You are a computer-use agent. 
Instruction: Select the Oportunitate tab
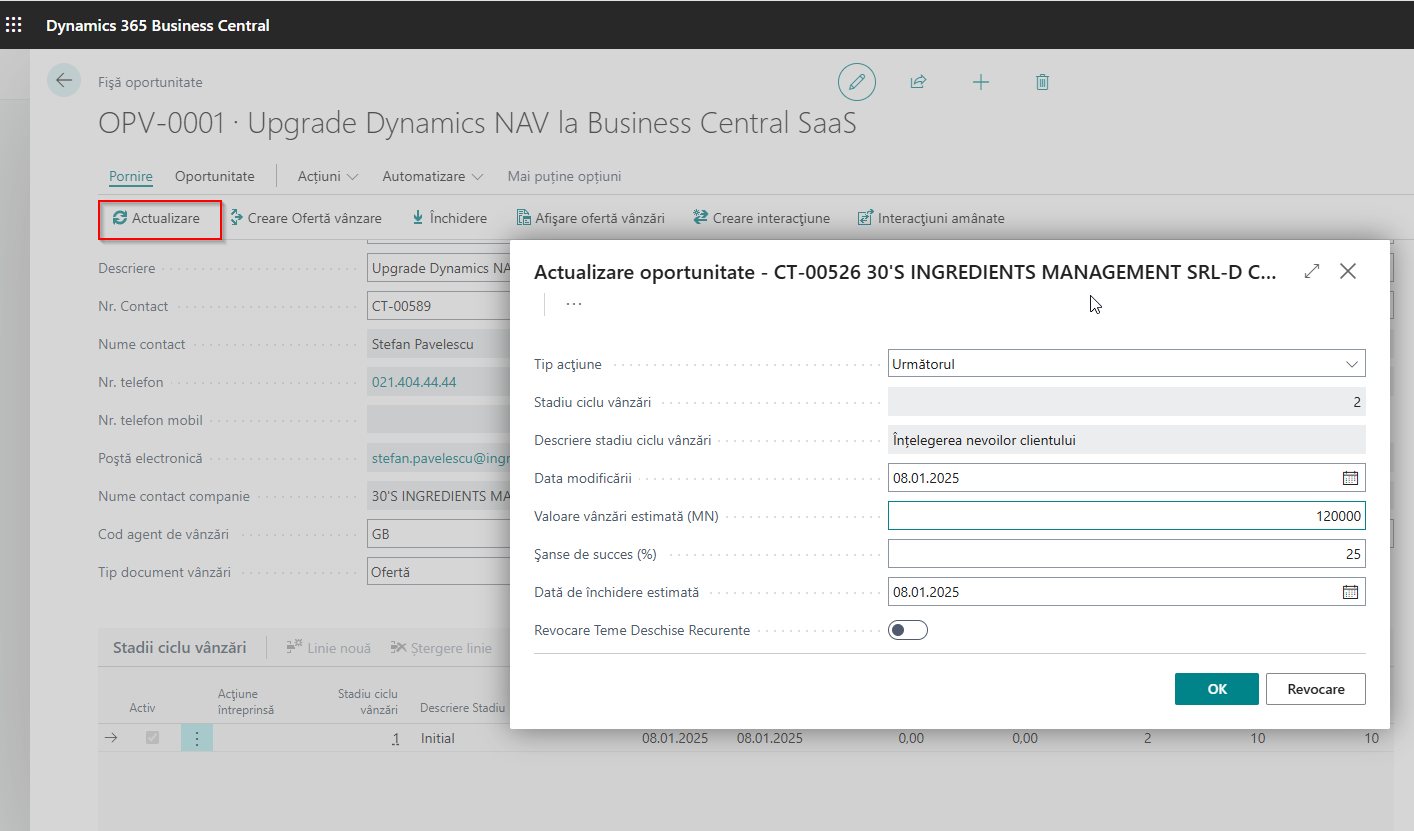point(215,176)
